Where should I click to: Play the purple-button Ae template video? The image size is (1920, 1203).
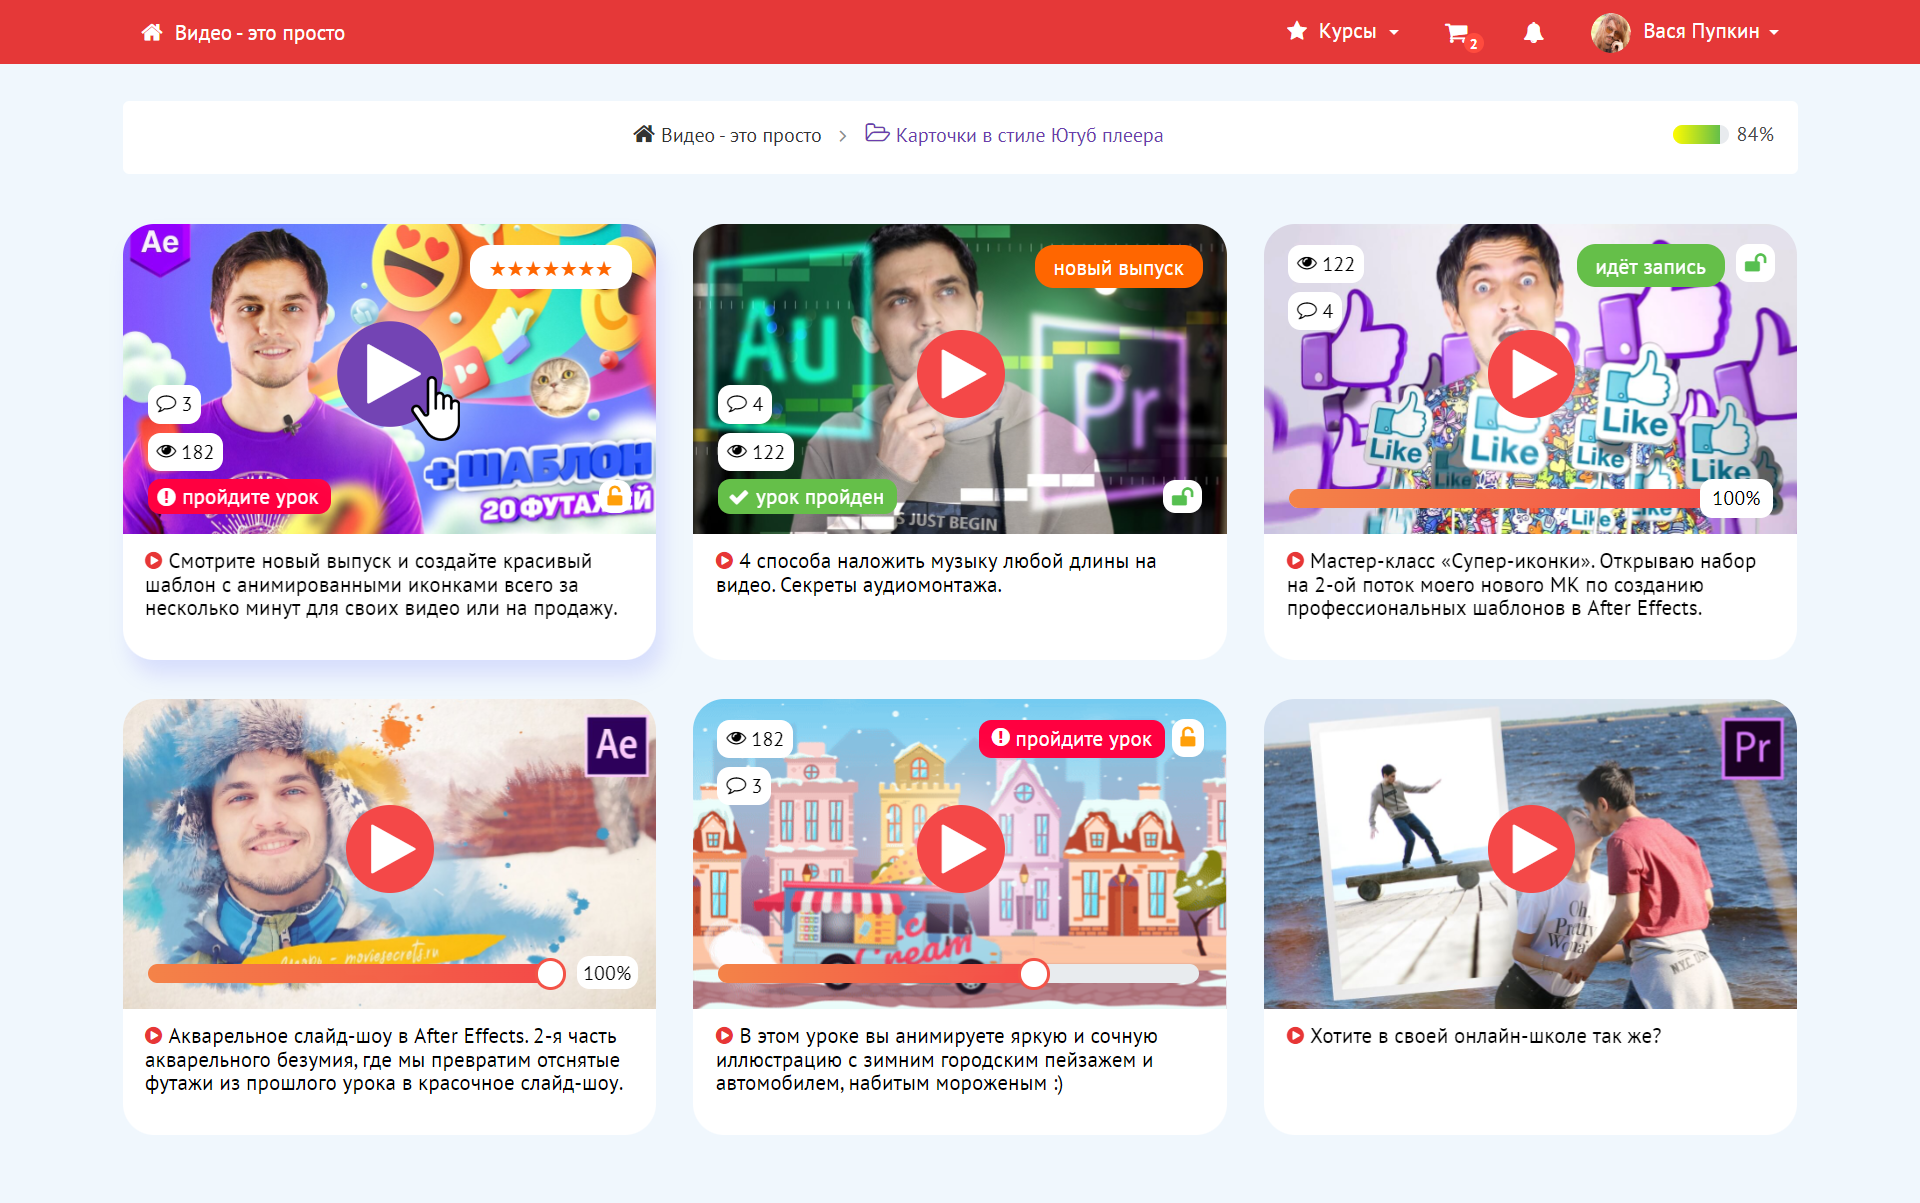click(389, 374)
